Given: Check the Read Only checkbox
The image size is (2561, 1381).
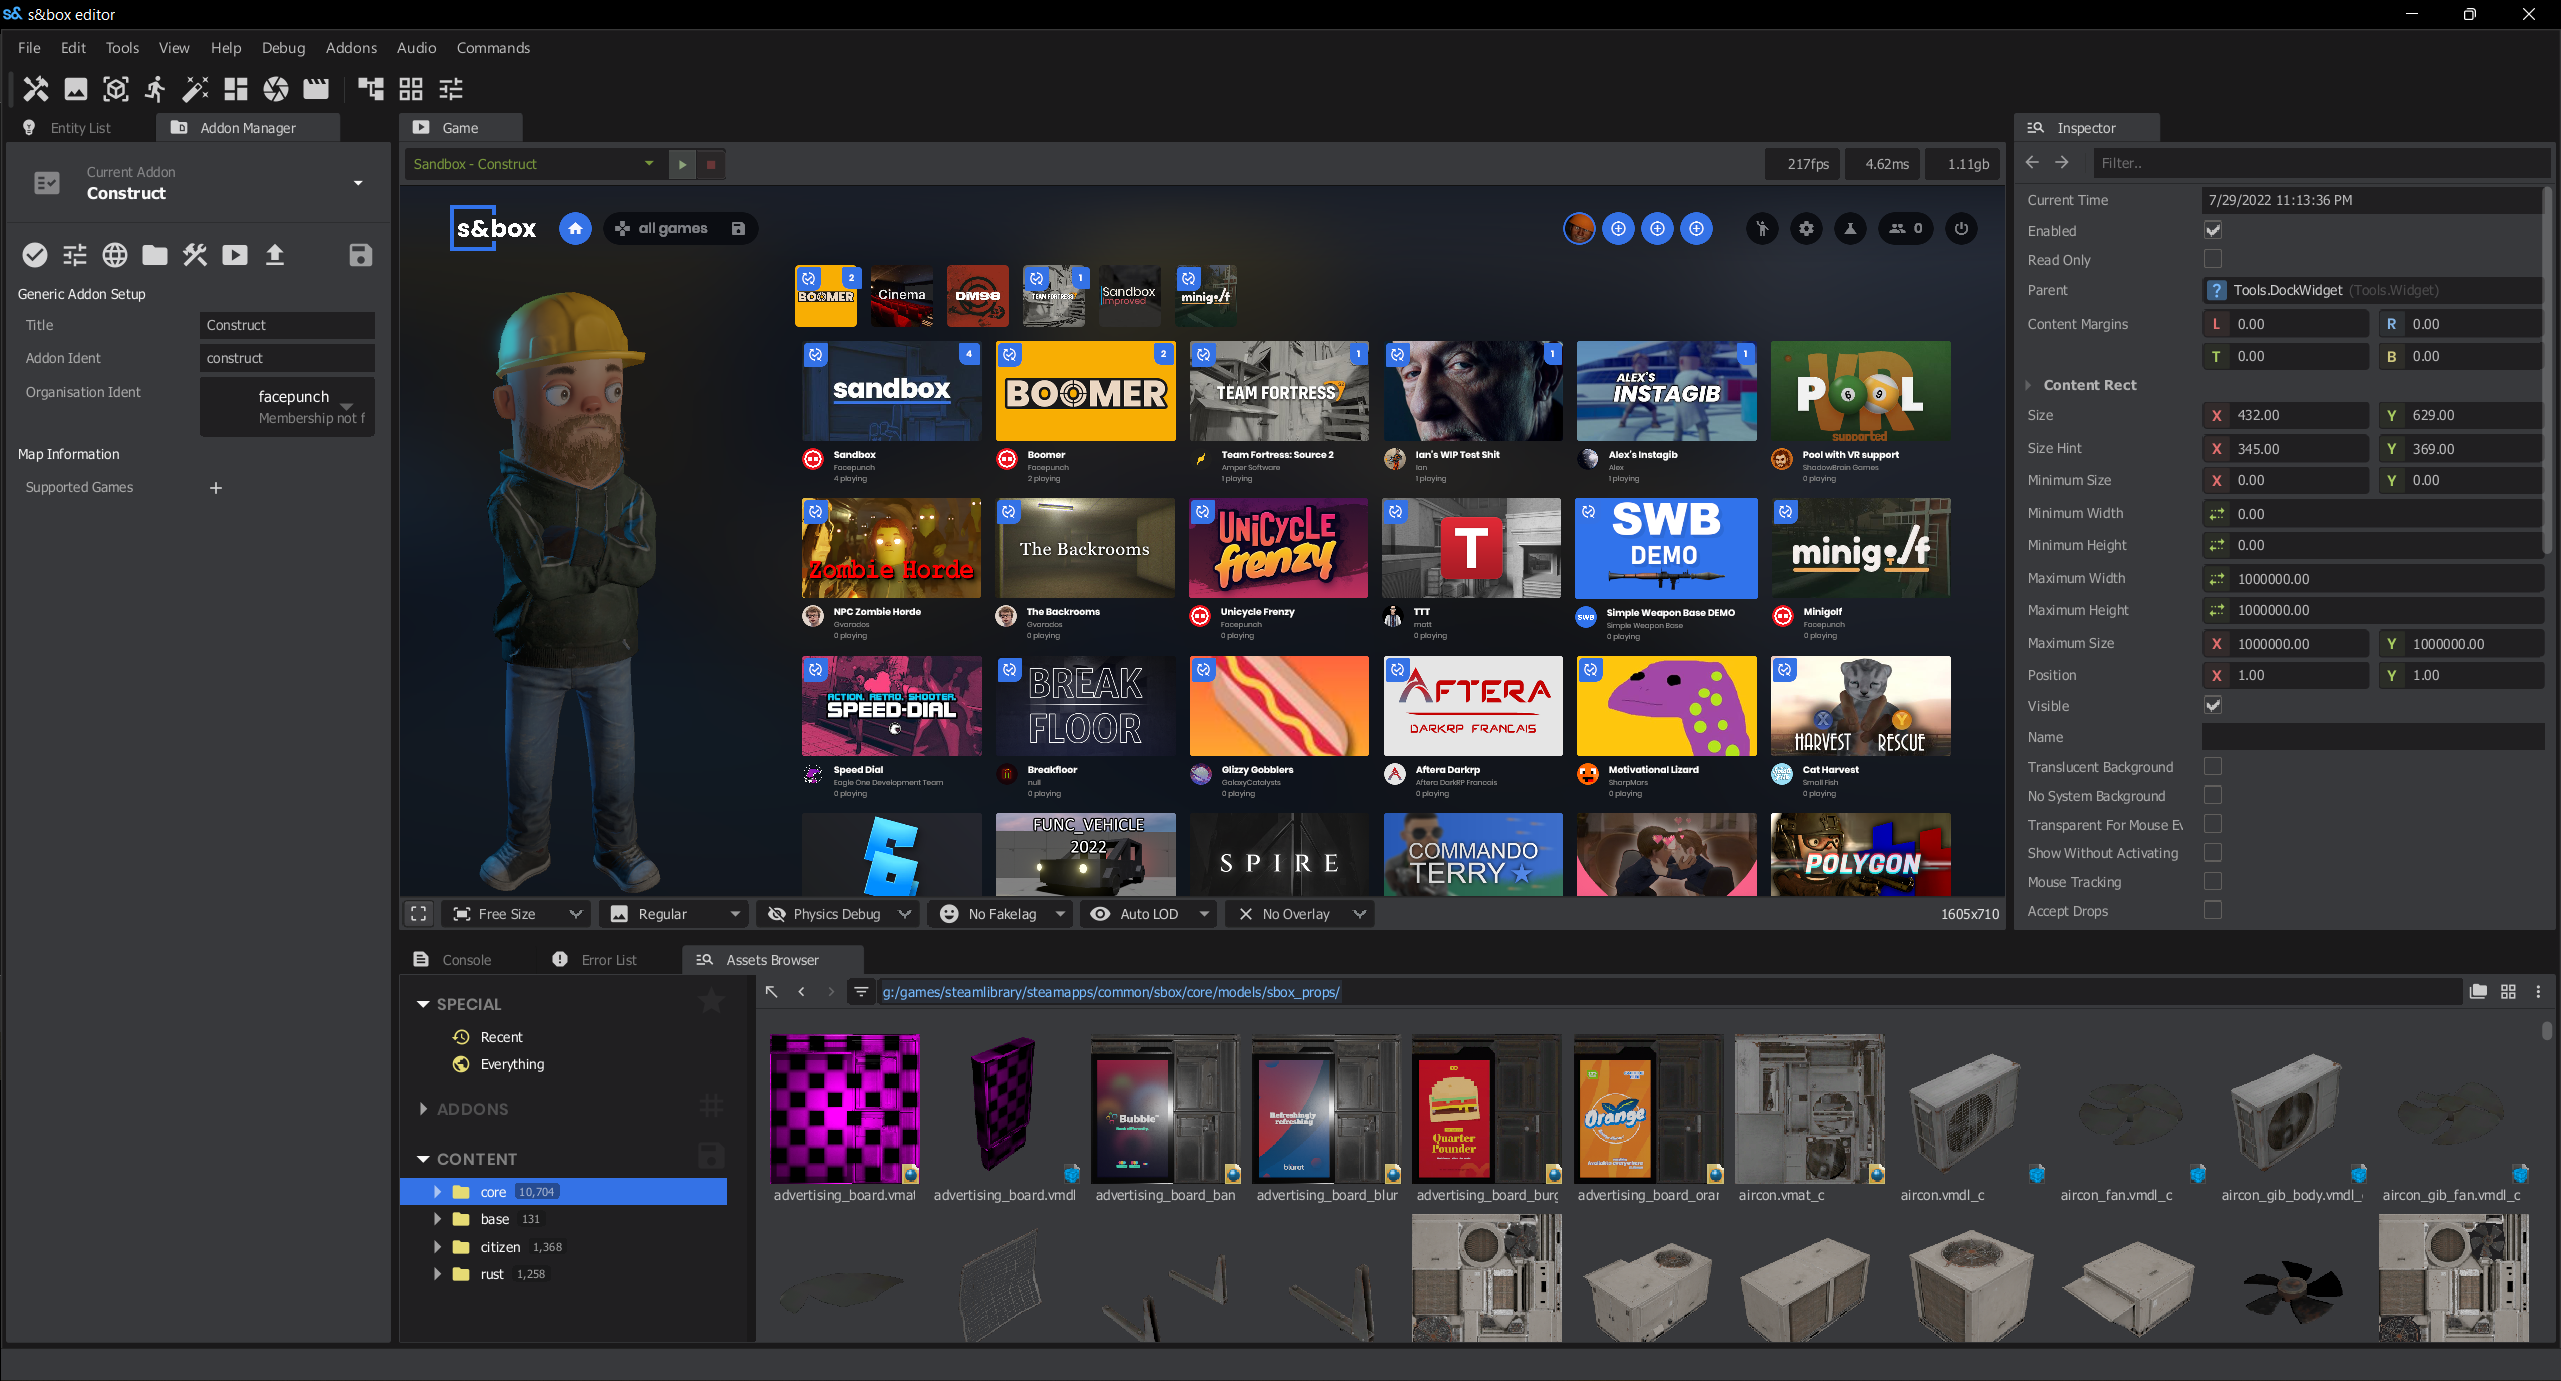Looking at the screenshot, I should [x=2213, y=259].
